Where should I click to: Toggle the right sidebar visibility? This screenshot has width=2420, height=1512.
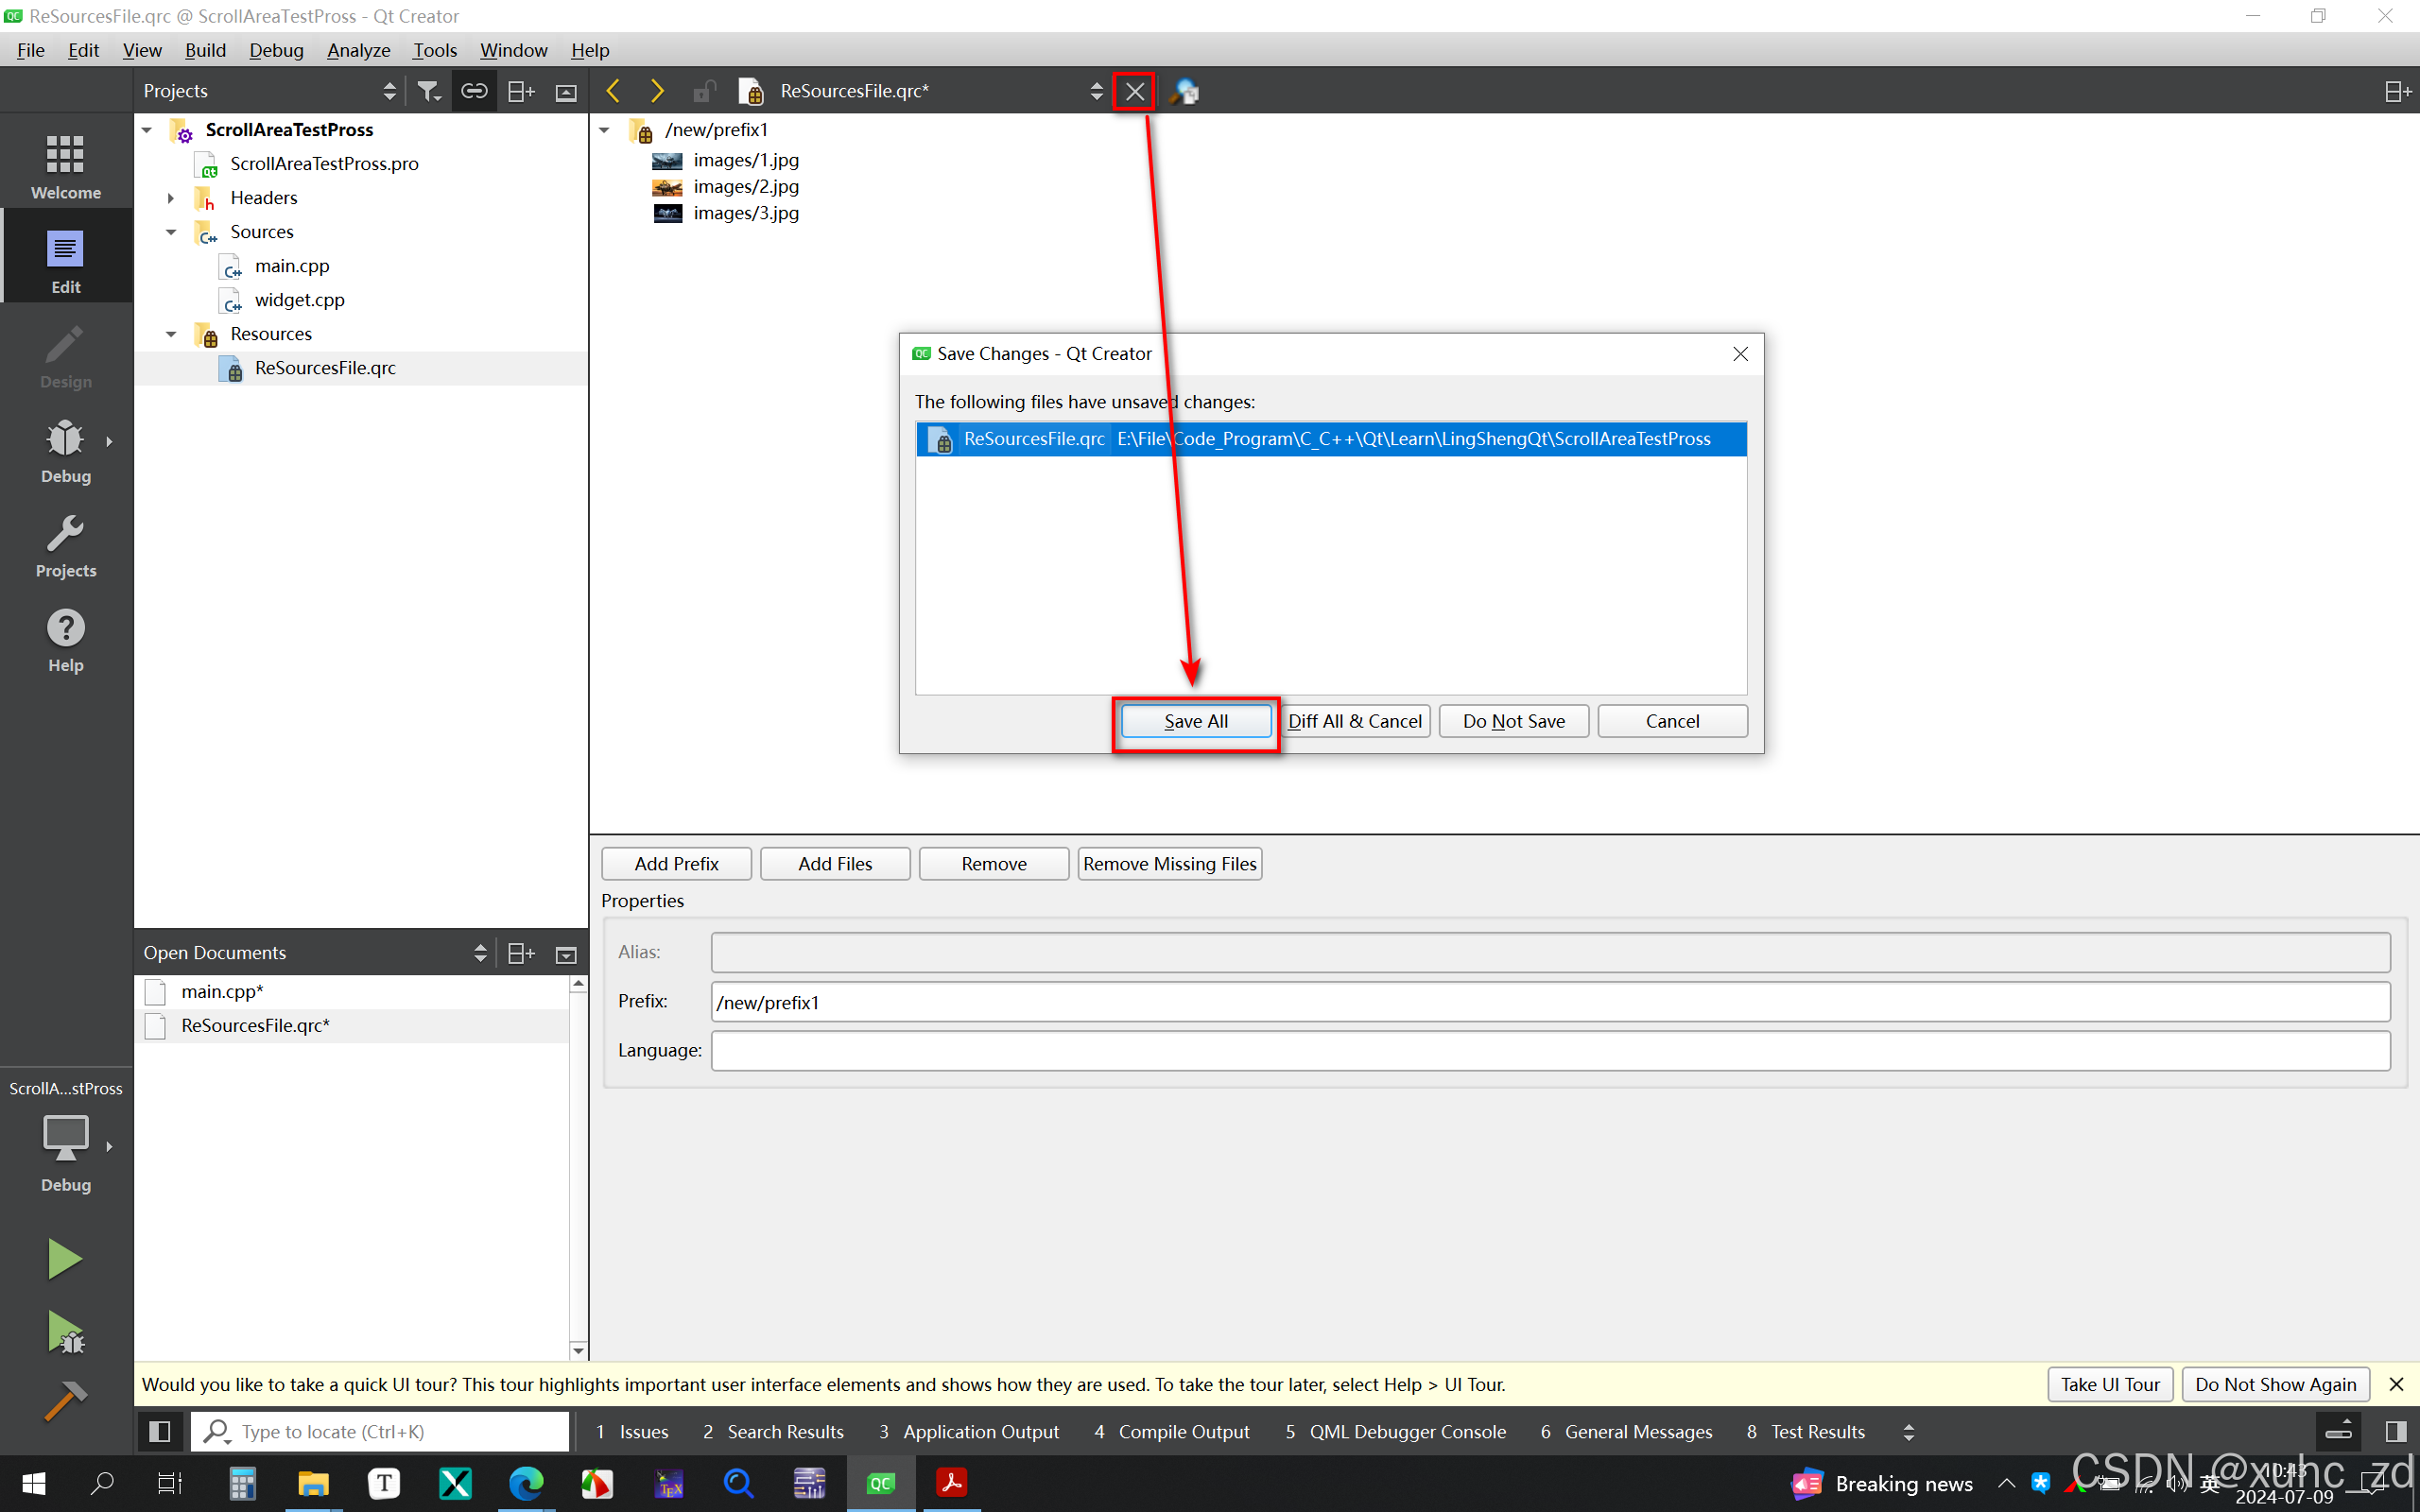2395,1432
